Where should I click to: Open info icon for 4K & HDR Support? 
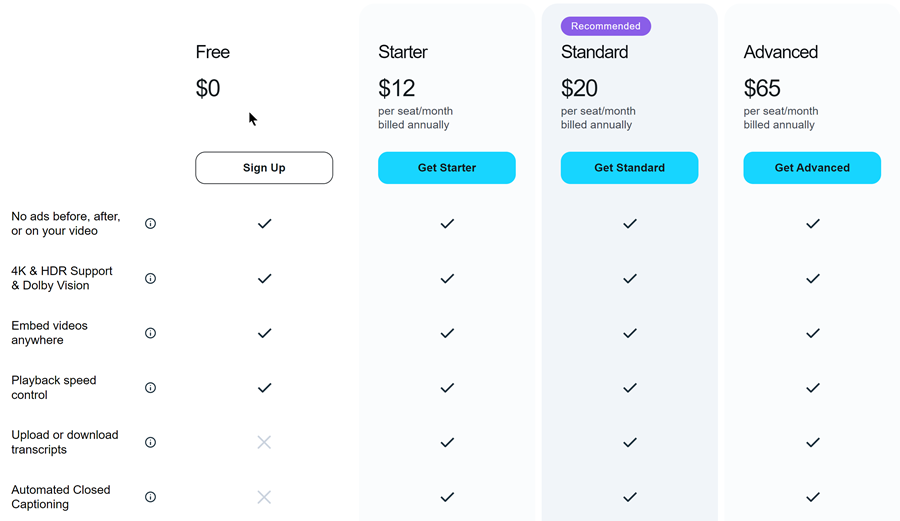pos(150,278)
